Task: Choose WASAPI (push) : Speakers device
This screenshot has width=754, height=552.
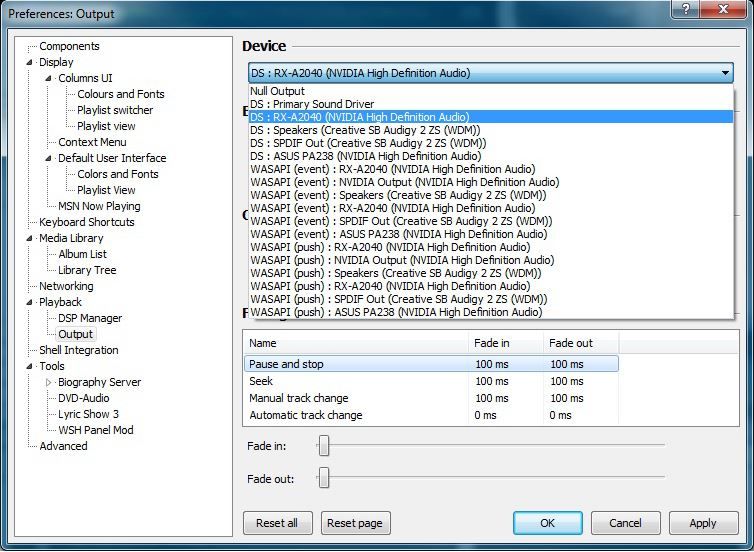Action: [x=491, y=273]
